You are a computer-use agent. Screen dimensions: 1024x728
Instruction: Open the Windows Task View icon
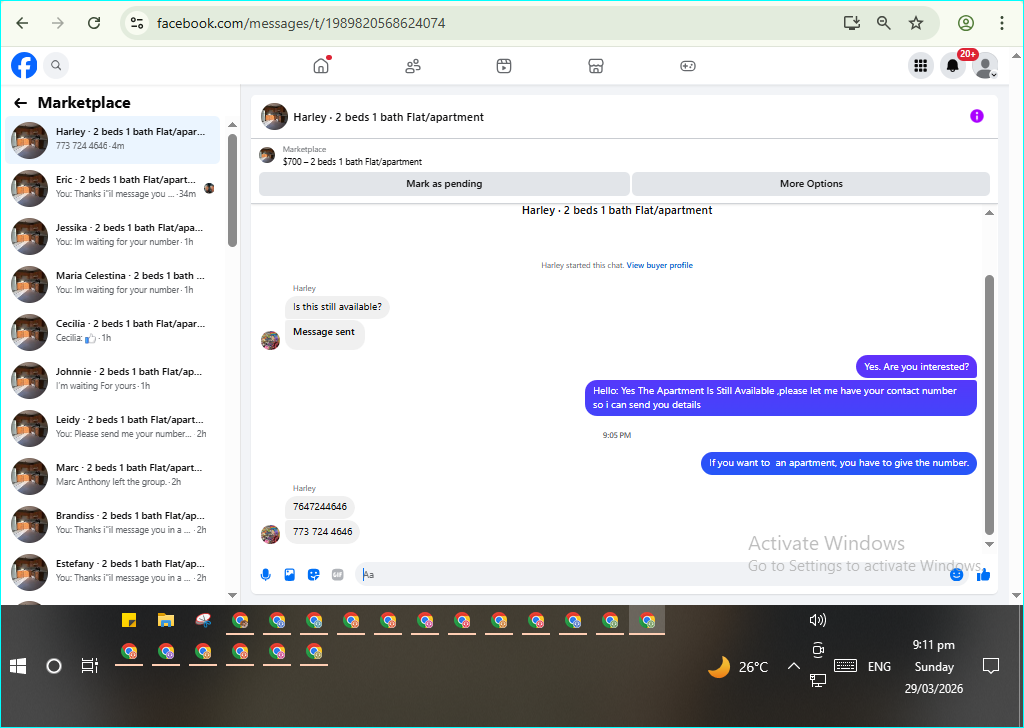tap(89, 666)
